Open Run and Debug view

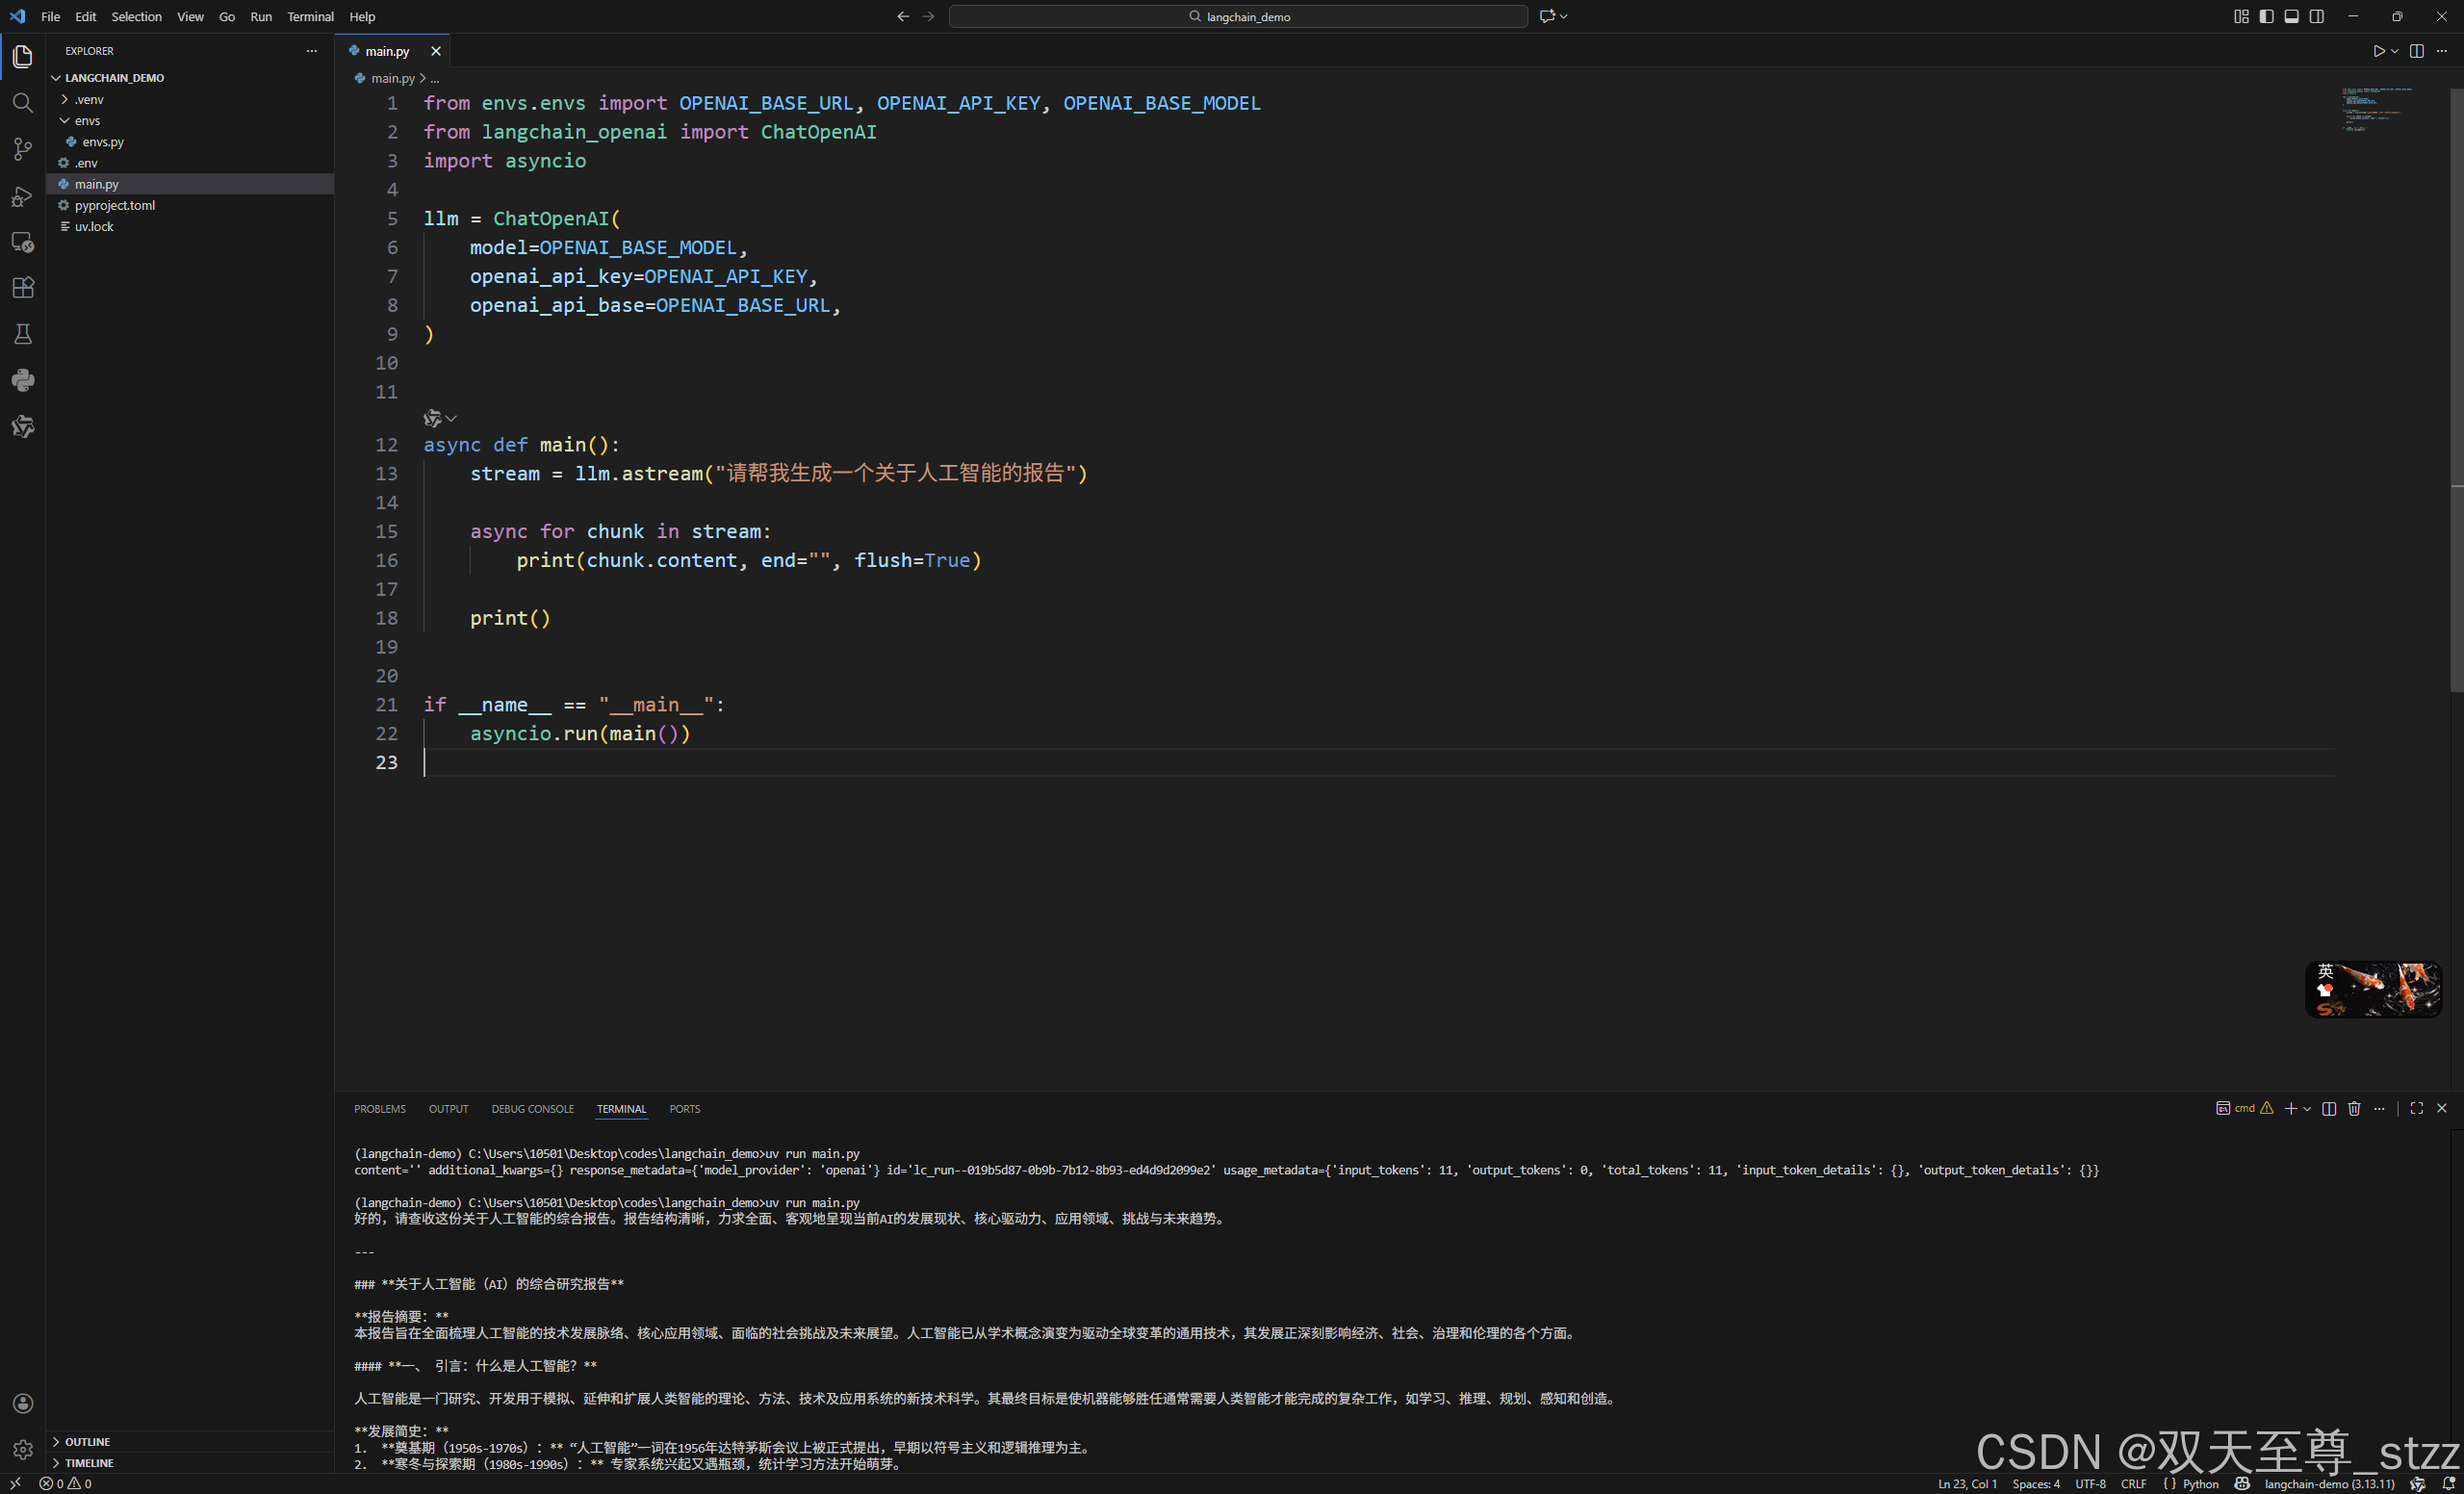22,196
